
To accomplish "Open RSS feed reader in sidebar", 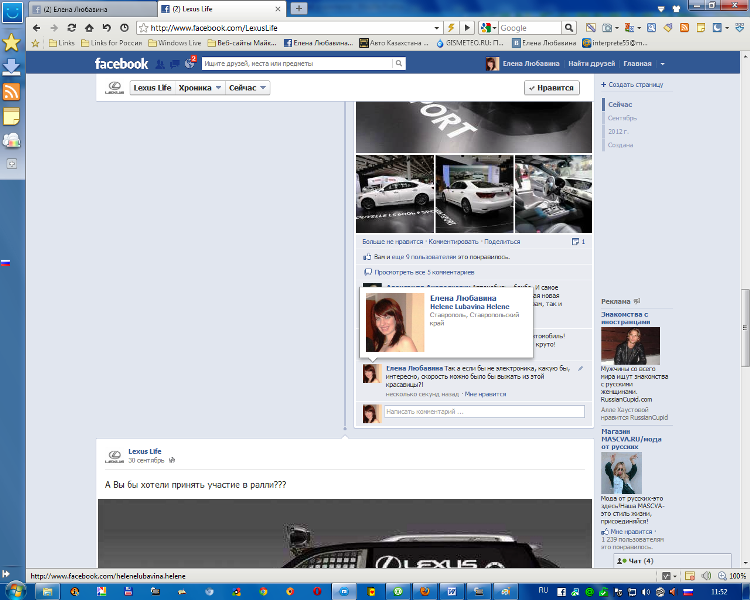I will [11, 91].
